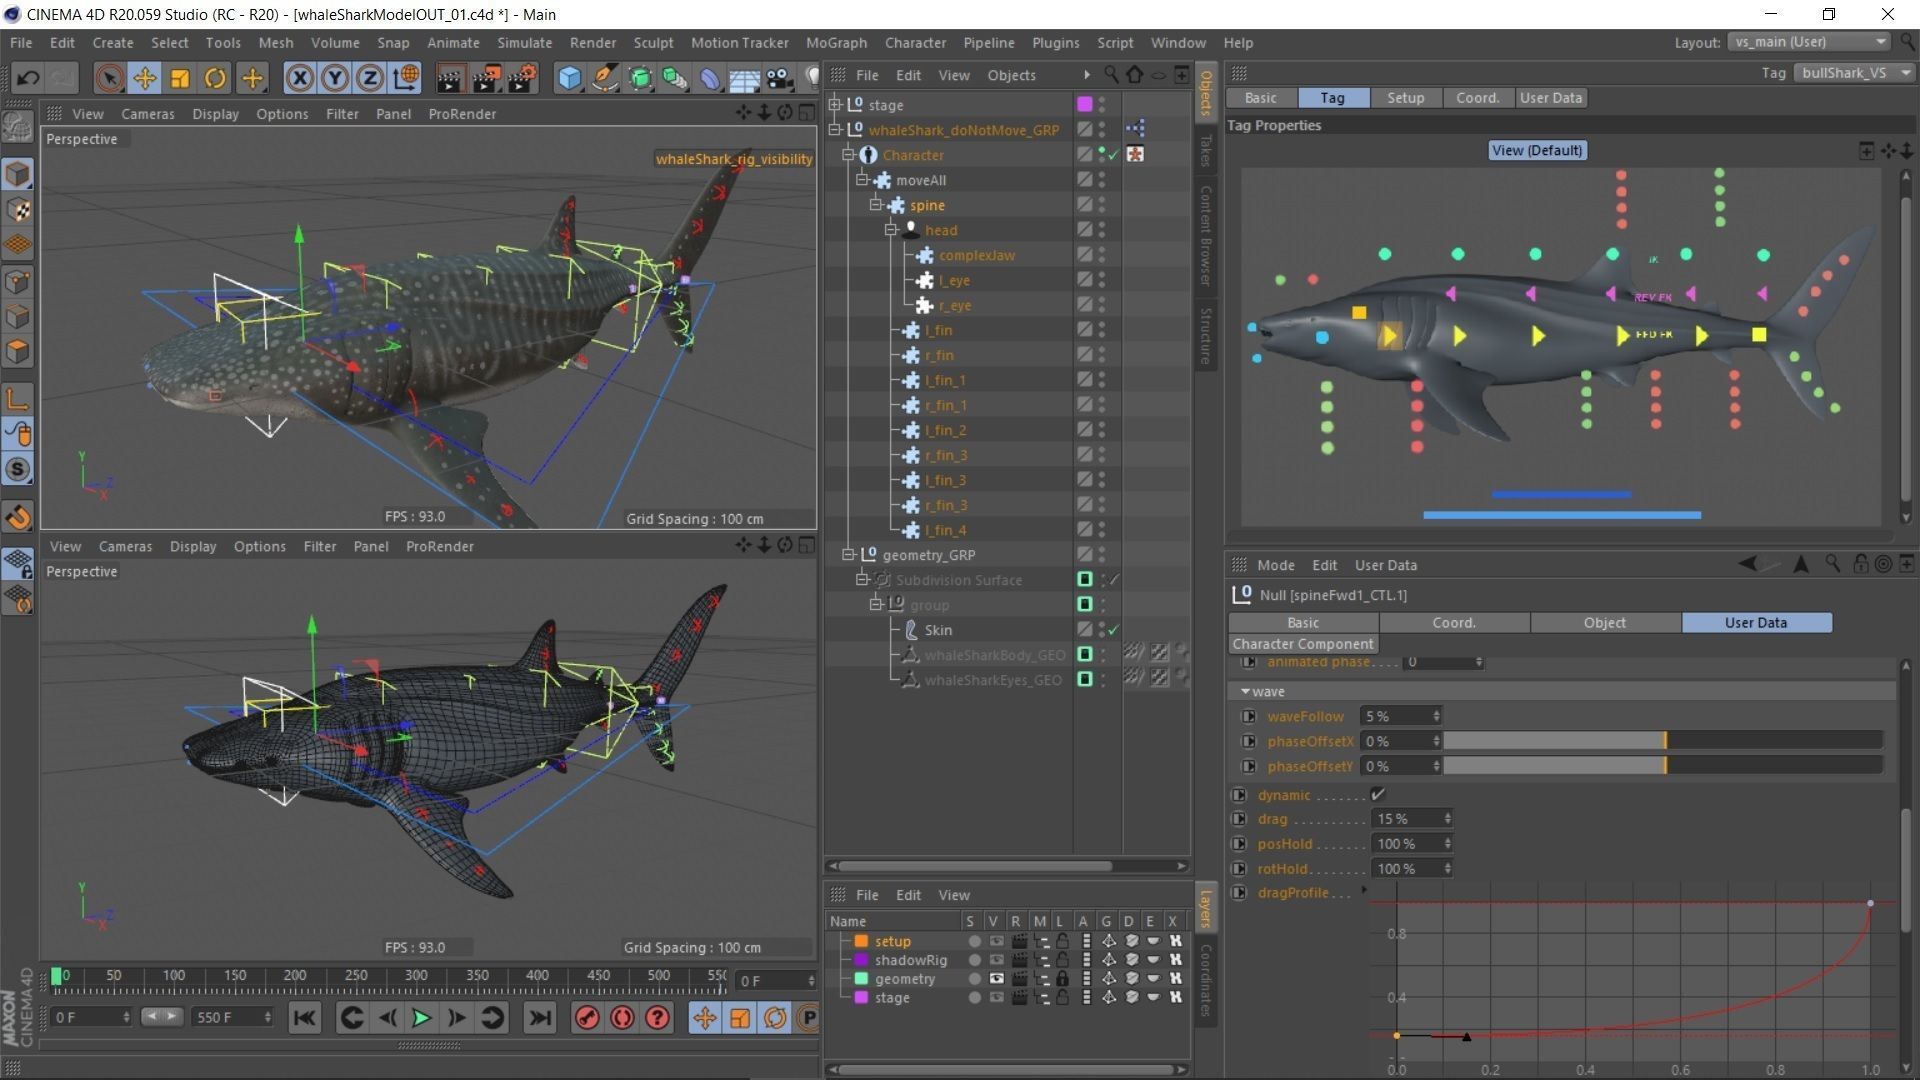Select the Live Selection tool
Image resolution: width=1920 pixels, height=1080 pixels.
tap(109, 78)
